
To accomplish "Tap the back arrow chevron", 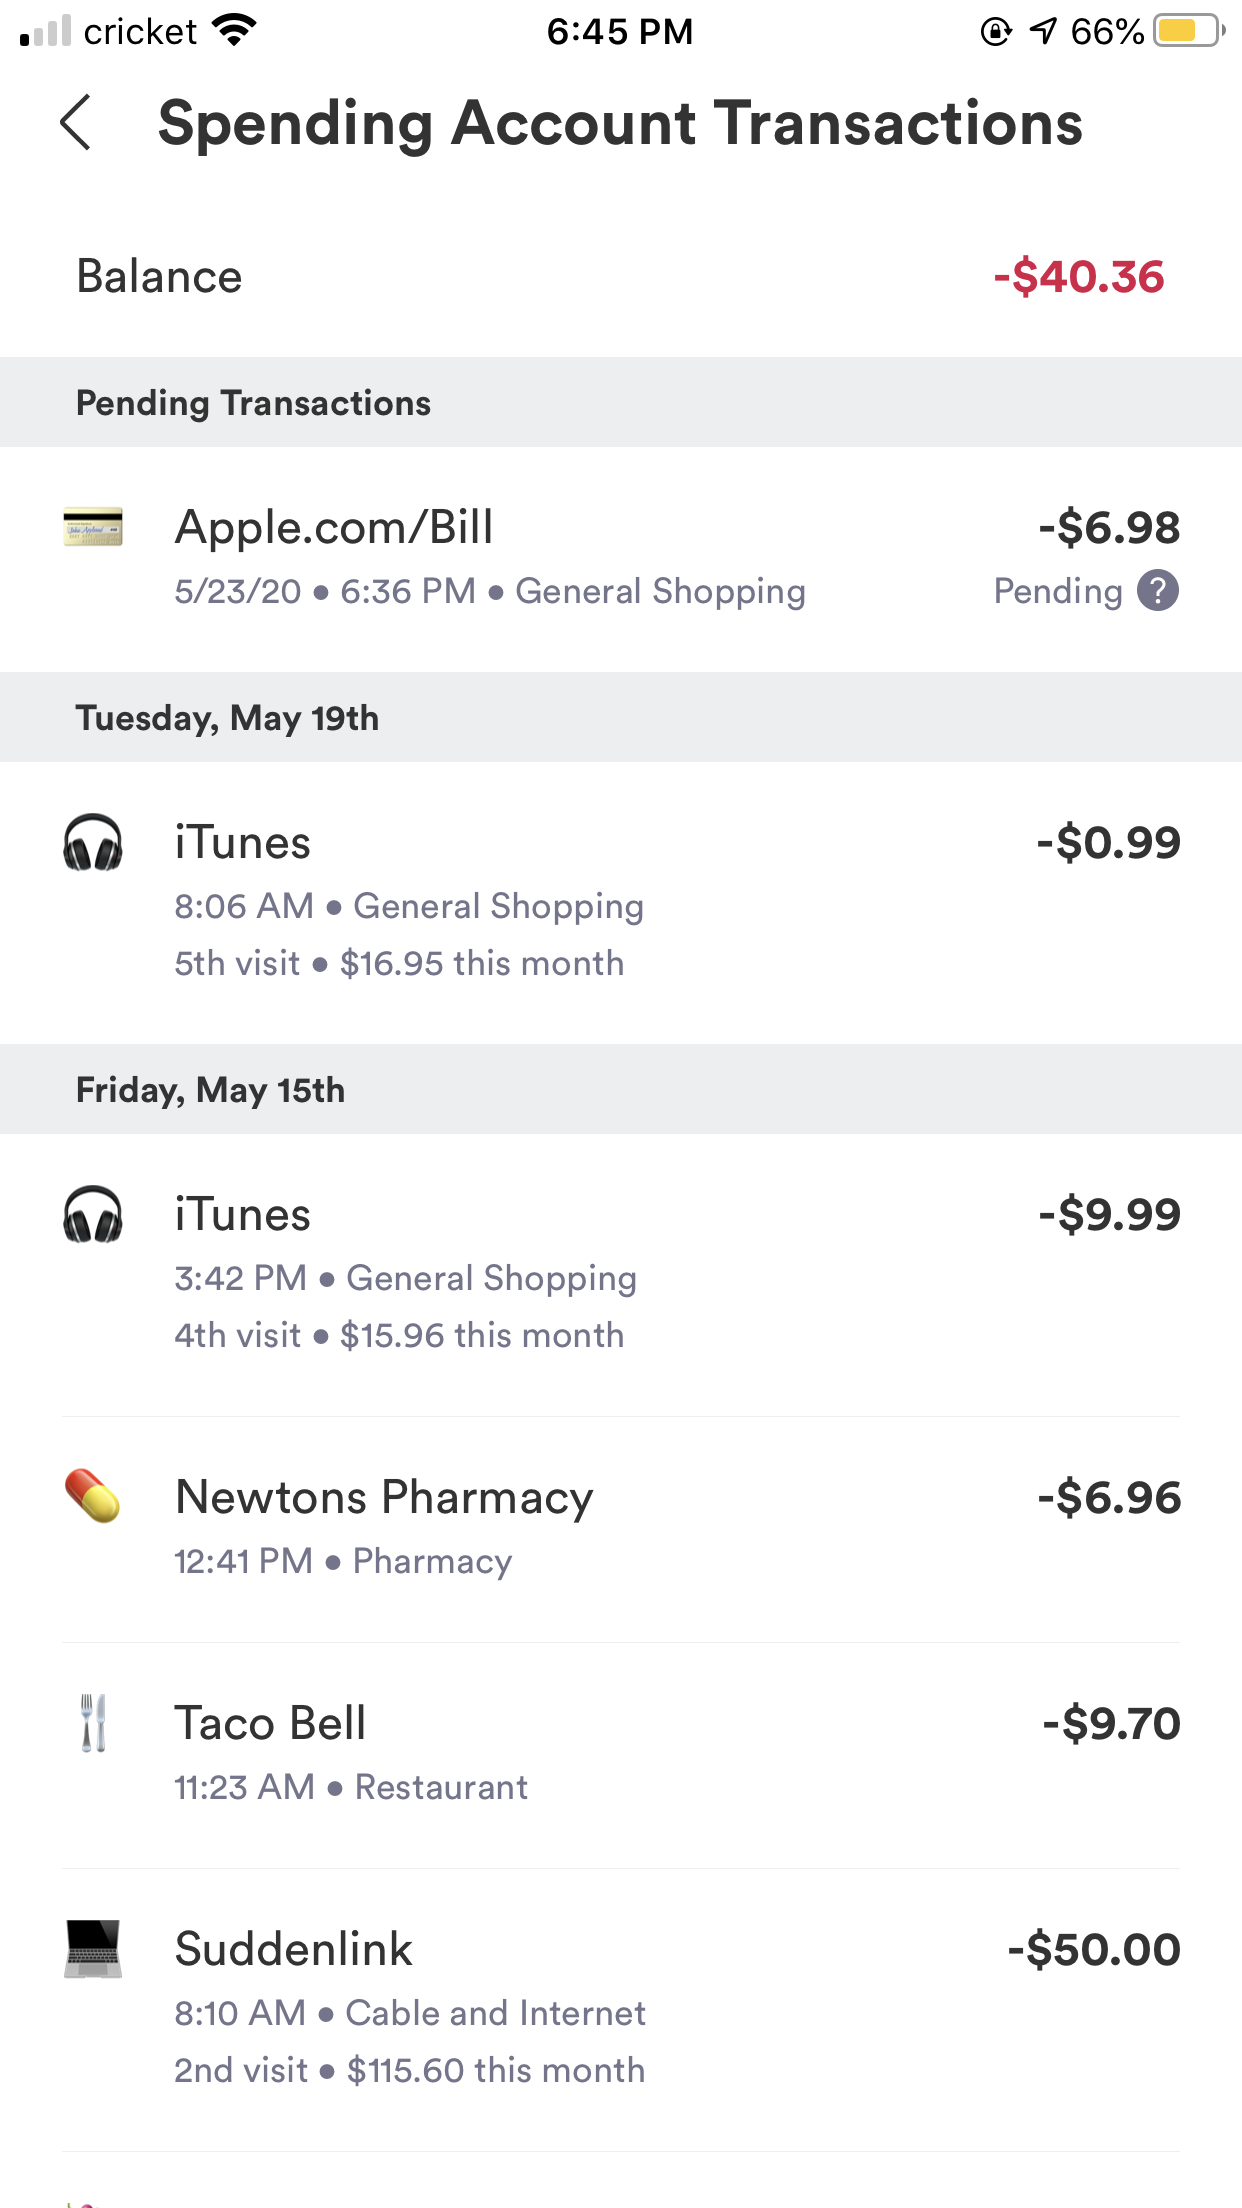I will pos(76,123).
